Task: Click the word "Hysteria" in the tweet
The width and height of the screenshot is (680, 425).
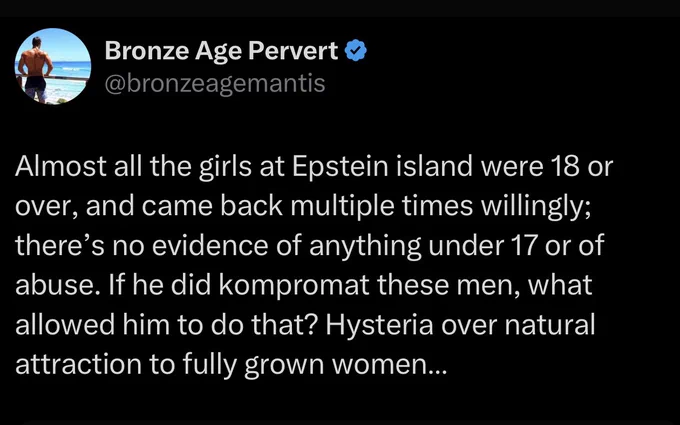Action: (x=379, y=324)
